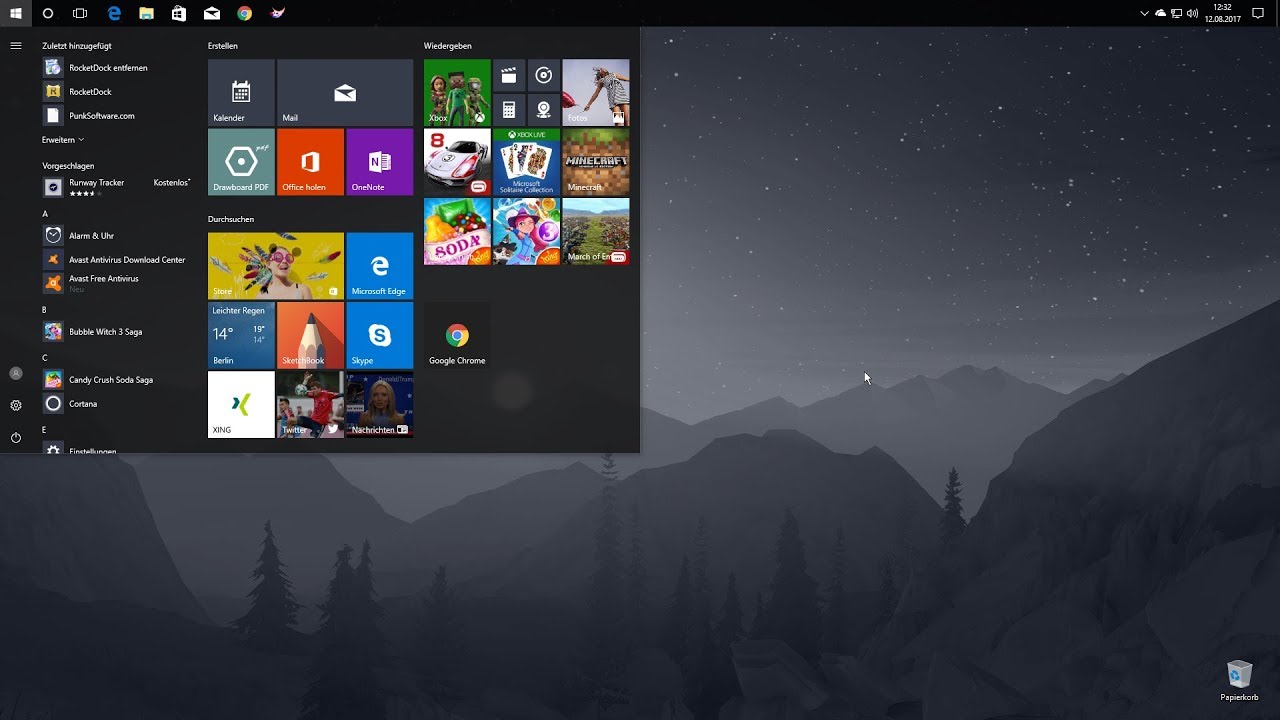The width and height of the screenshot is (1280, 720).
Task: Click the Wiedergeben group title
Action: (x=448, y=46)
